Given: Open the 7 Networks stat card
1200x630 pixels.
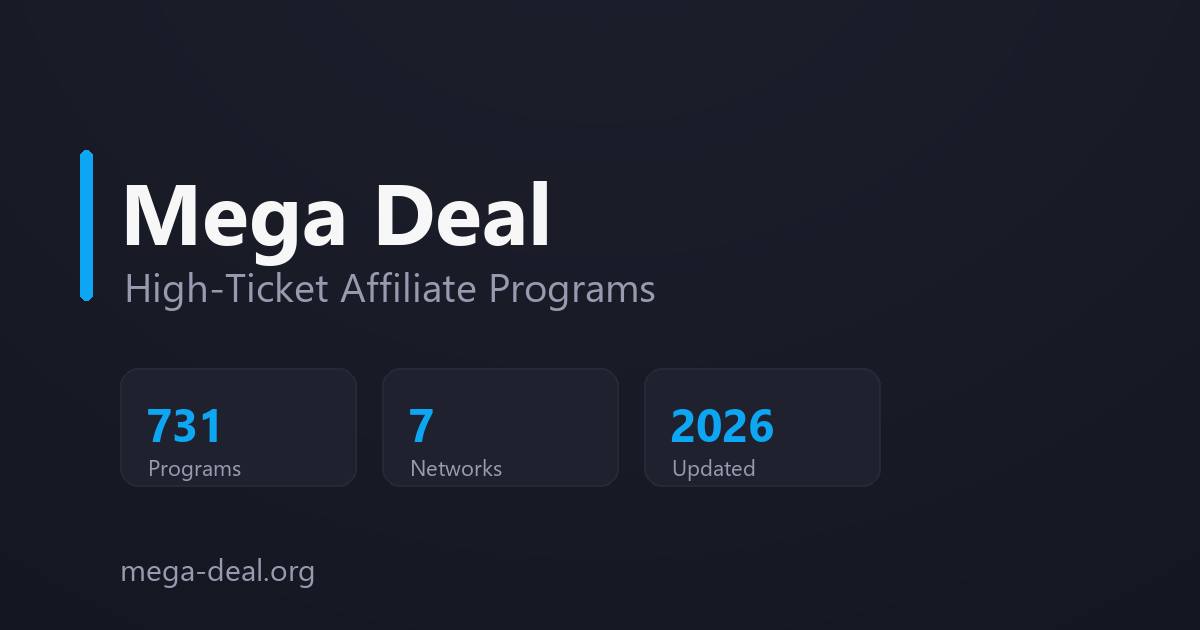Looking at the screenshot, I should [x=500, y=427].
